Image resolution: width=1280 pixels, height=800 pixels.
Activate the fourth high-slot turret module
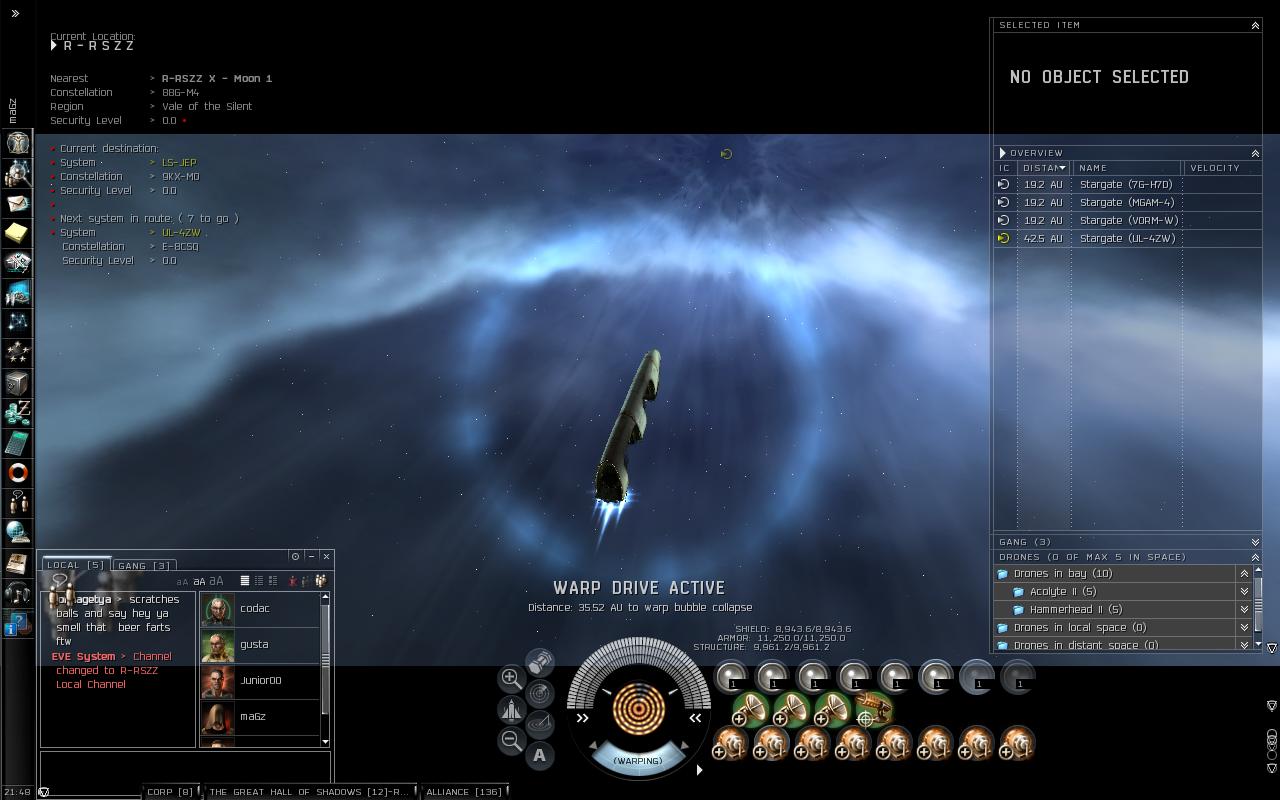pos(854,677)
